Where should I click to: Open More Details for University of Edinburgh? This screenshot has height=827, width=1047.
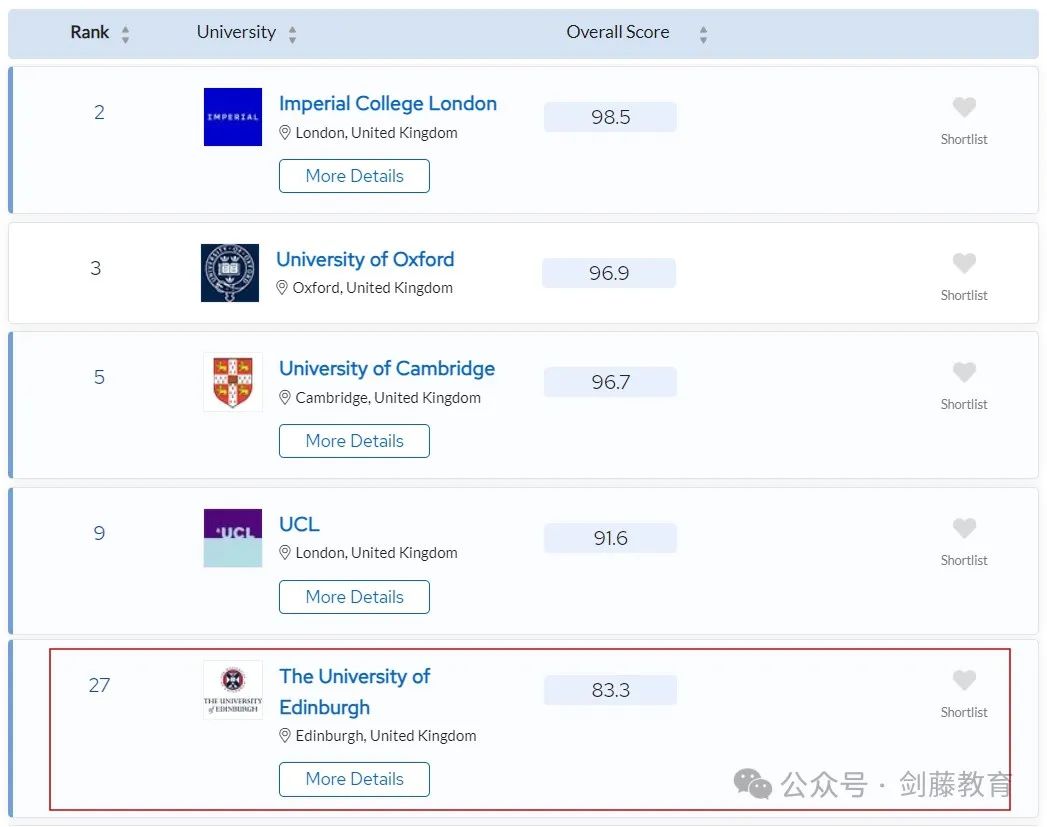(x=355, y=779)
